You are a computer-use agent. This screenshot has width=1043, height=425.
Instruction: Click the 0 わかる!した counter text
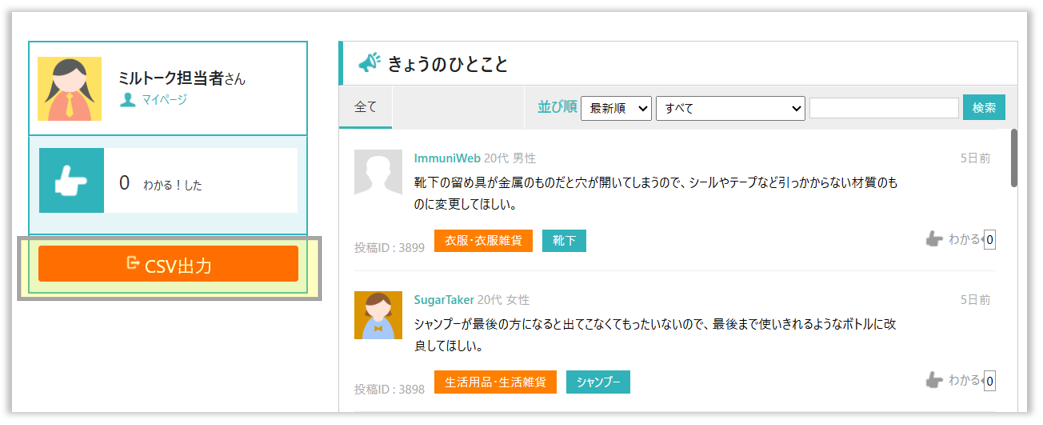click(160, 184)
